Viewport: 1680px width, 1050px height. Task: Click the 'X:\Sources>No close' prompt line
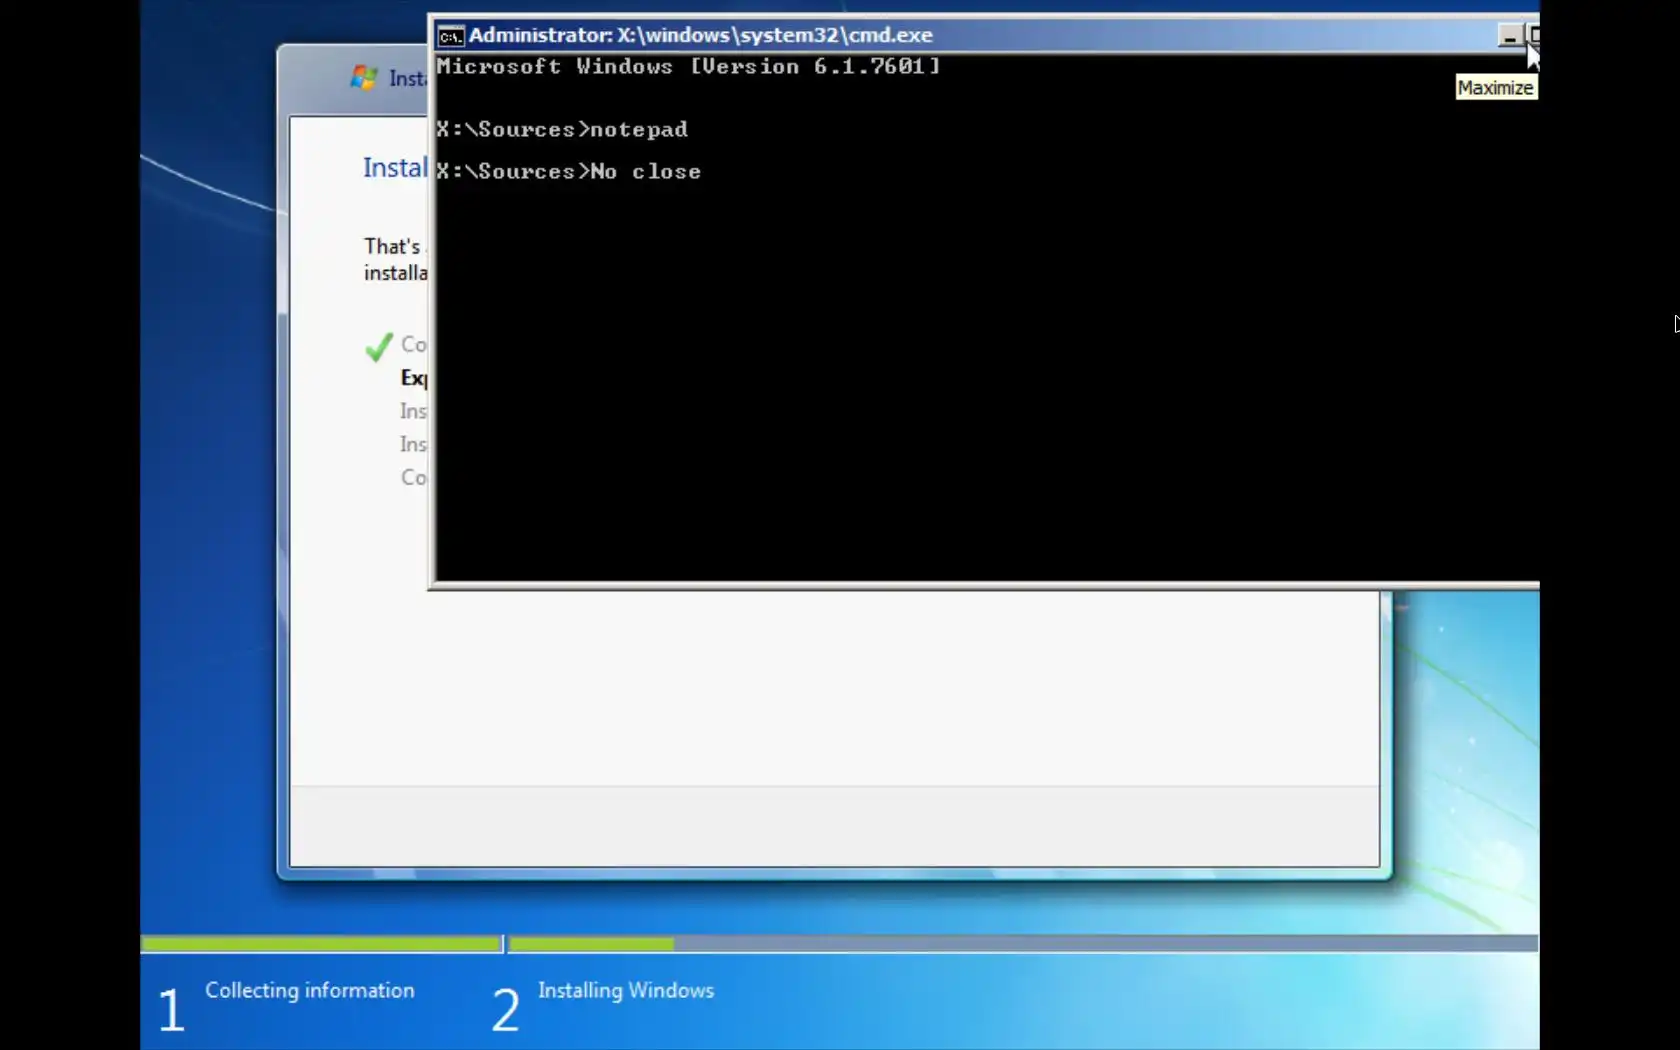(568, 171)
